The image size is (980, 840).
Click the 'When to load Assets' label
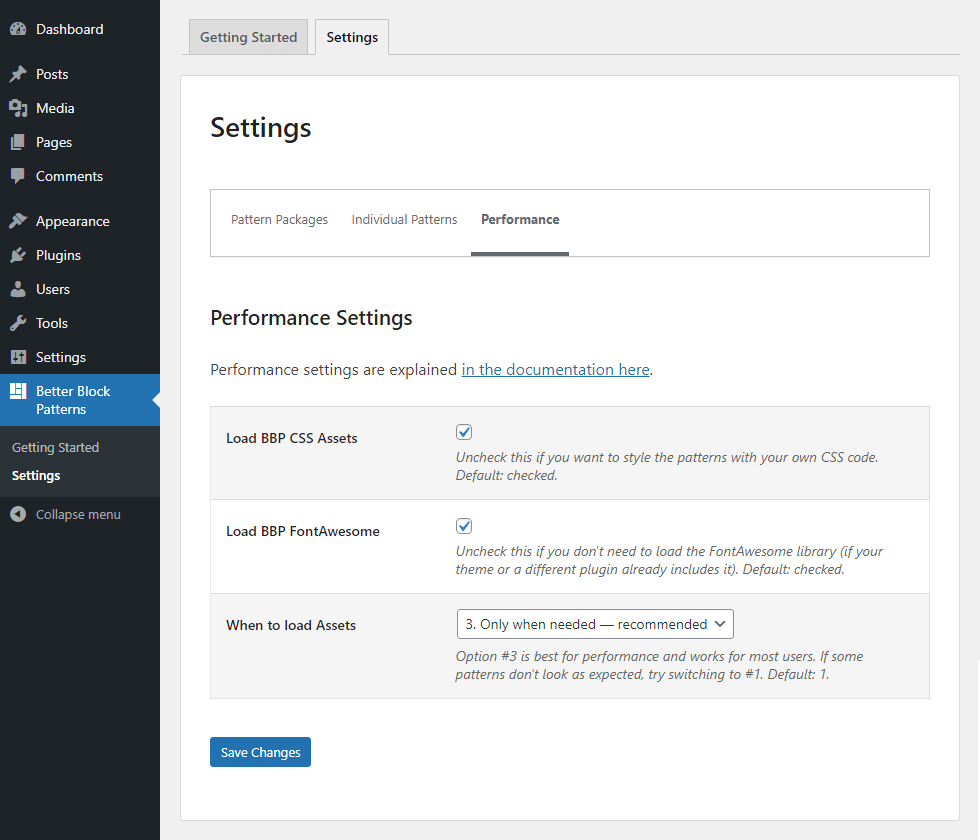291,625
